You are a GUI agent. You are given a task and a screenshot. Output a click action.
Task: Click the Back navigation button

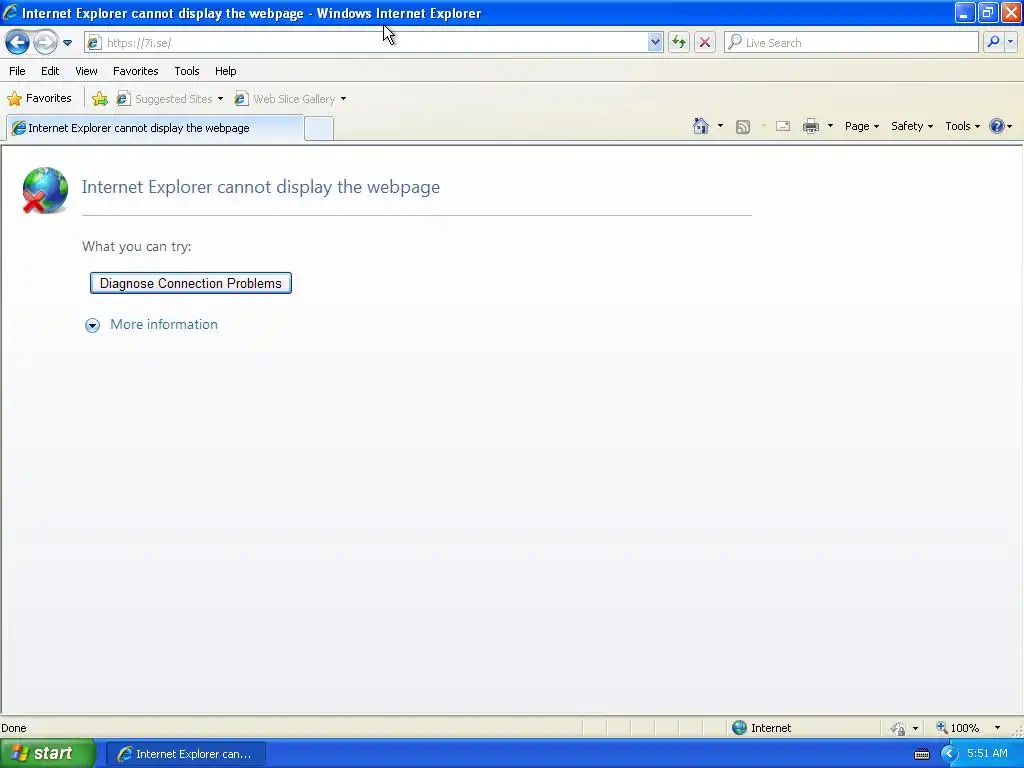18,42
